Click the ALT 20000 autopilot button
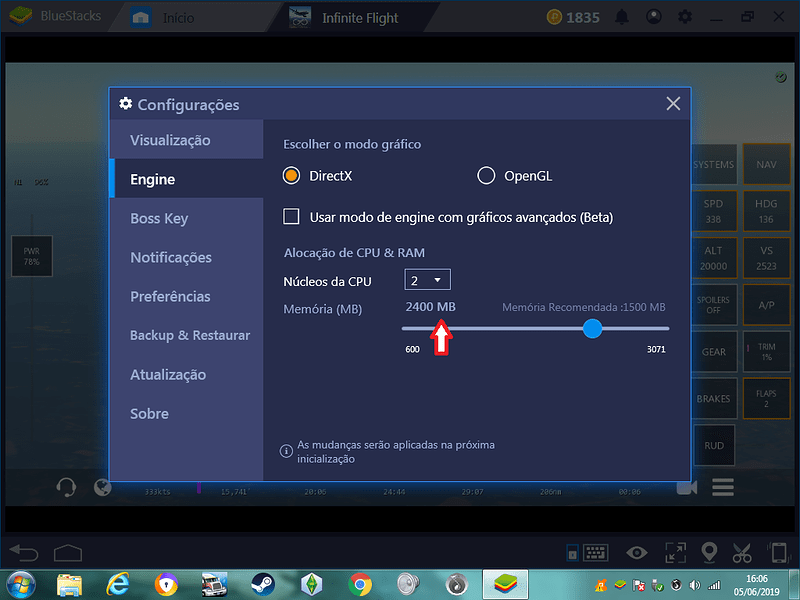Image resolution: width=800 pixels, height=600 pixels. pos(714,258)
